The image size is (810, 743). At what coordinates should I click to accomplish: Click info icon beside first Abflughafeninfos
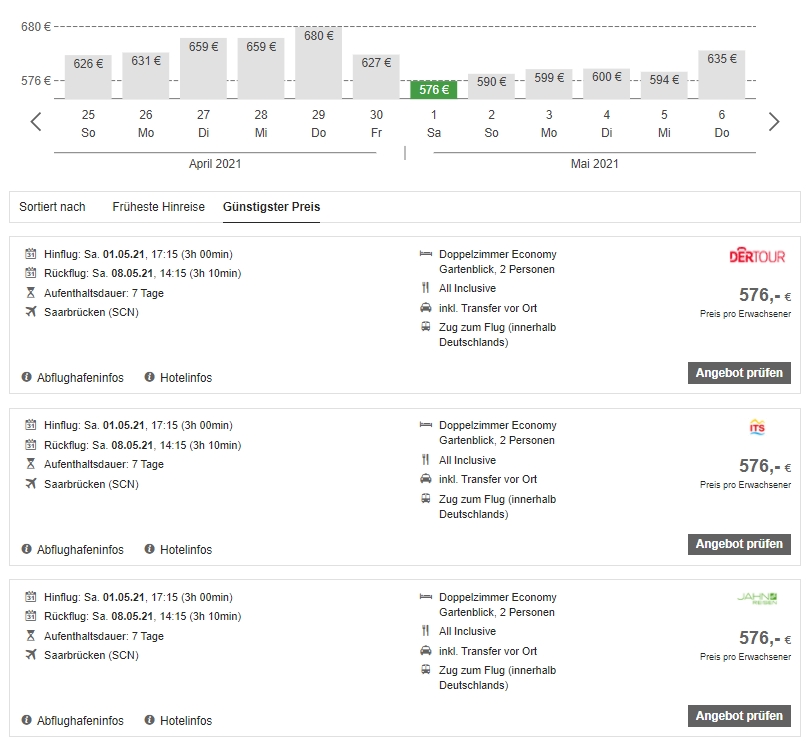tap(27, 377)
